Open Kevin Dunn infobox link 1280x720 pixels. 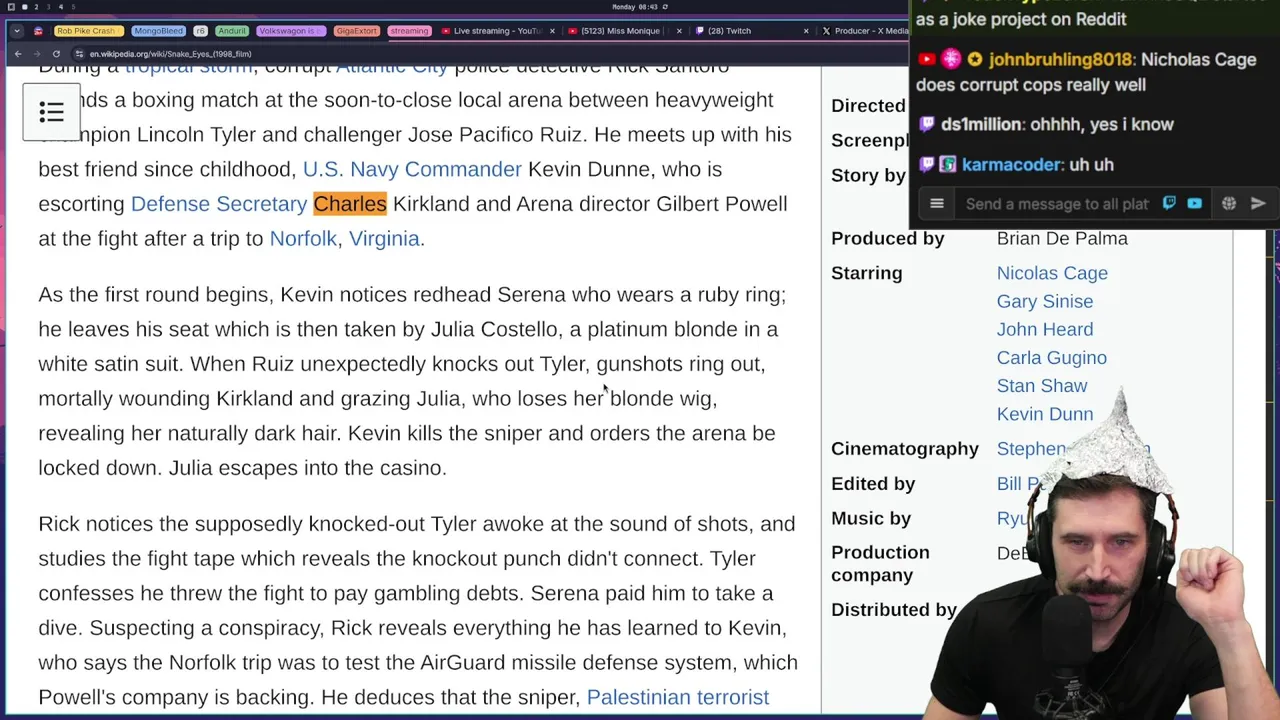pyautogui.click(x=1045, y=413)
